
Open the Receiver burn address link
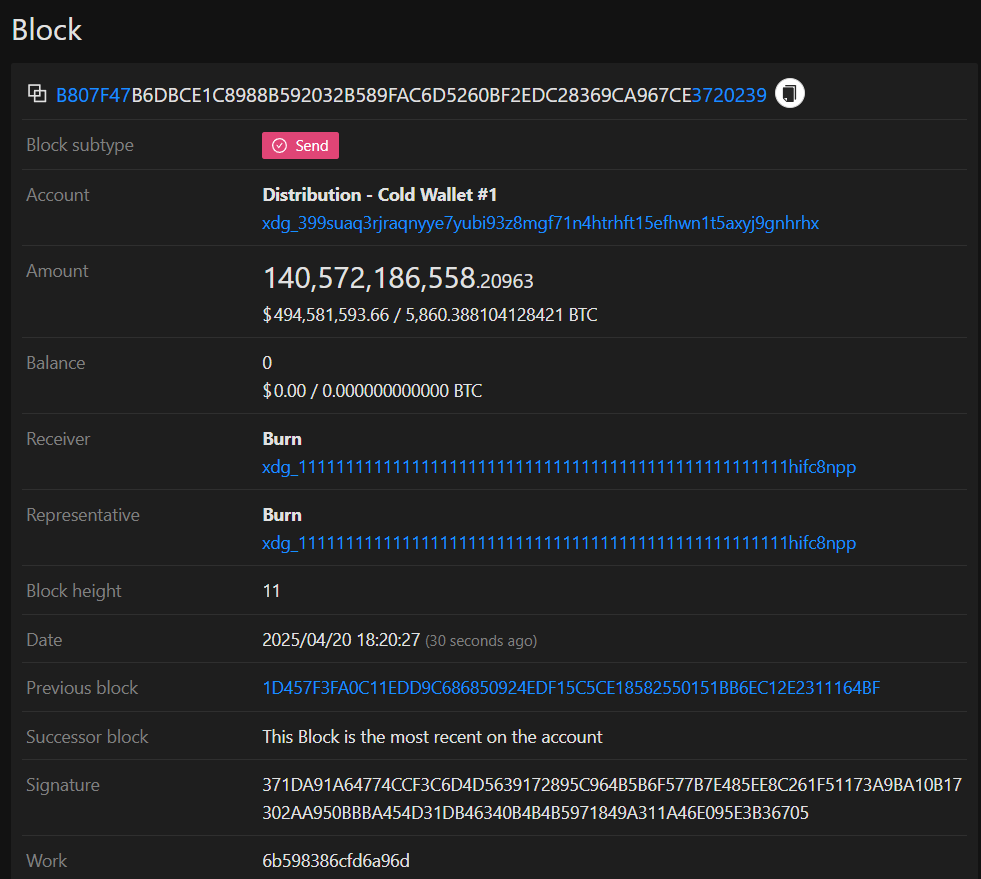[558, 467]
